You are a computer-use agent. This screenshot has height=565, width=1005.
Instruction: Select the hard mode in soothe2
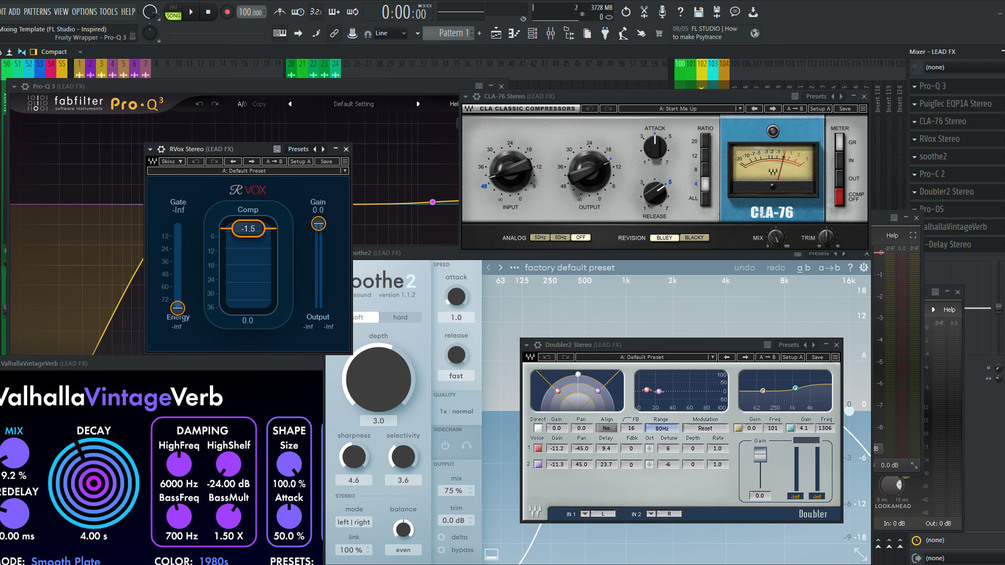click(x=400, y=317)
